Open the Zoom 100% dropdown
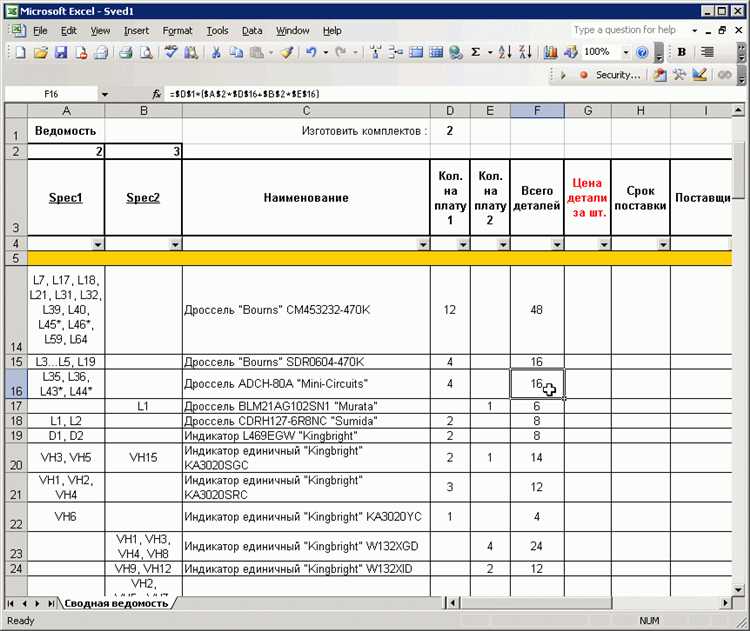 tap(626, 52)
